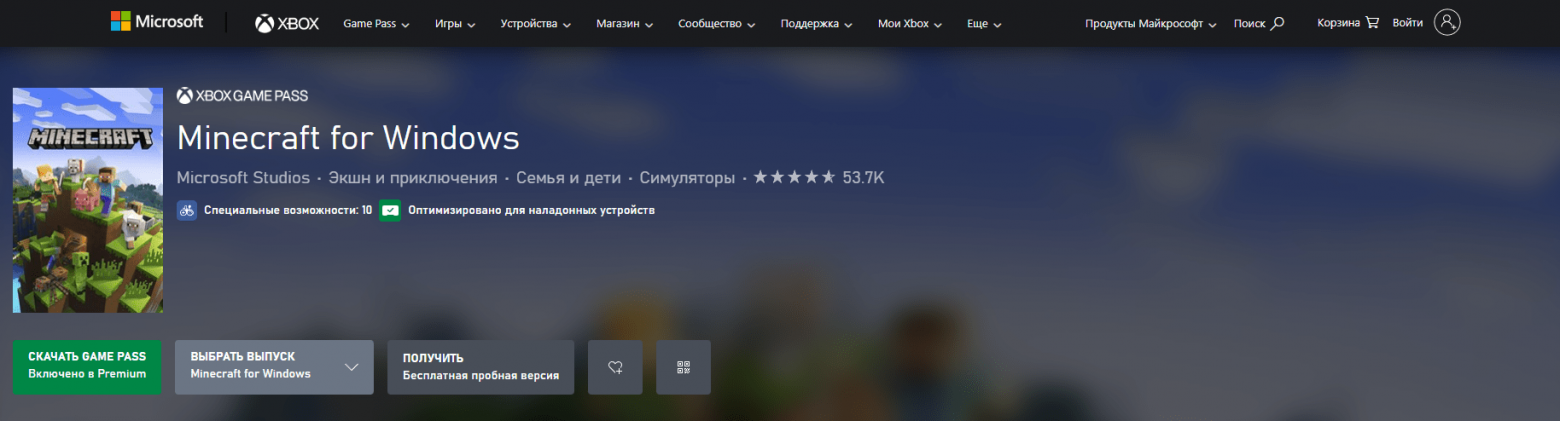Click the accessibility features icon
This screenshot has width=1560, height=421.
click(x=187, y=211)
